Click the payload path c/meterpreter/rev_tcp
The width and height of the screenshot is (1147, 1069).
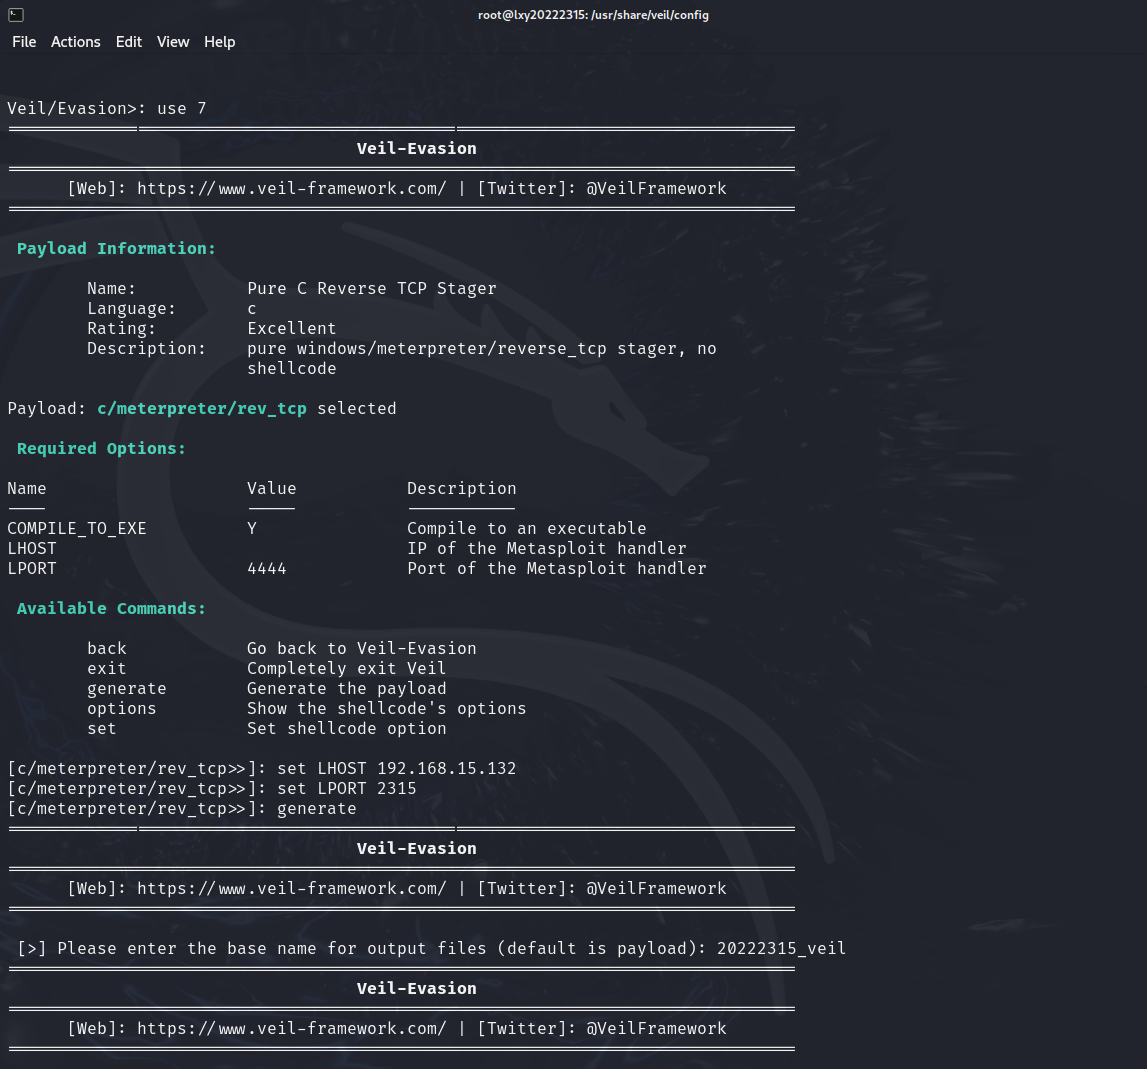[x=202, y=408]
